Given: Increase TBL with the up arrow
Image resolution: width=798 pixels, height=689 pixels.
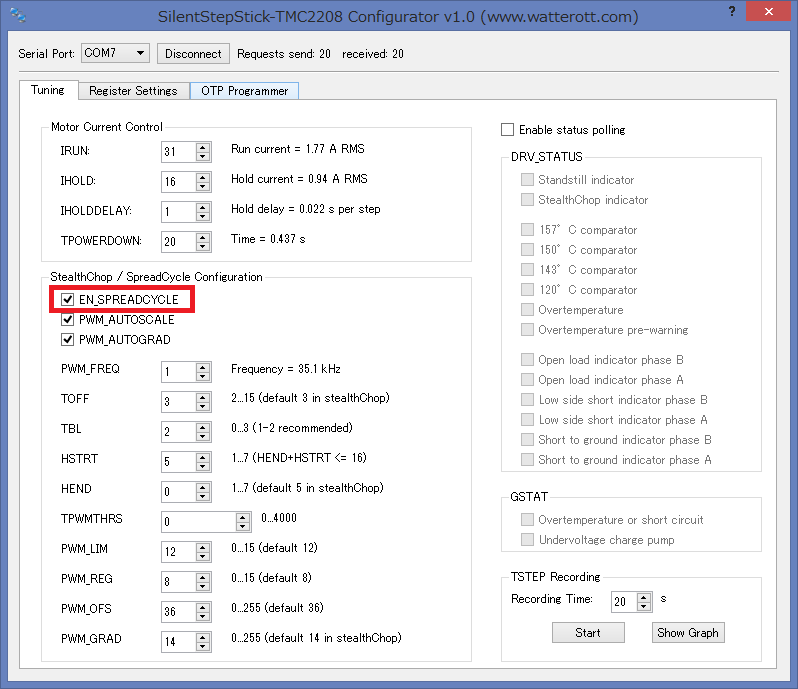Looking at the screenshot, I should [x=203, y=427].
